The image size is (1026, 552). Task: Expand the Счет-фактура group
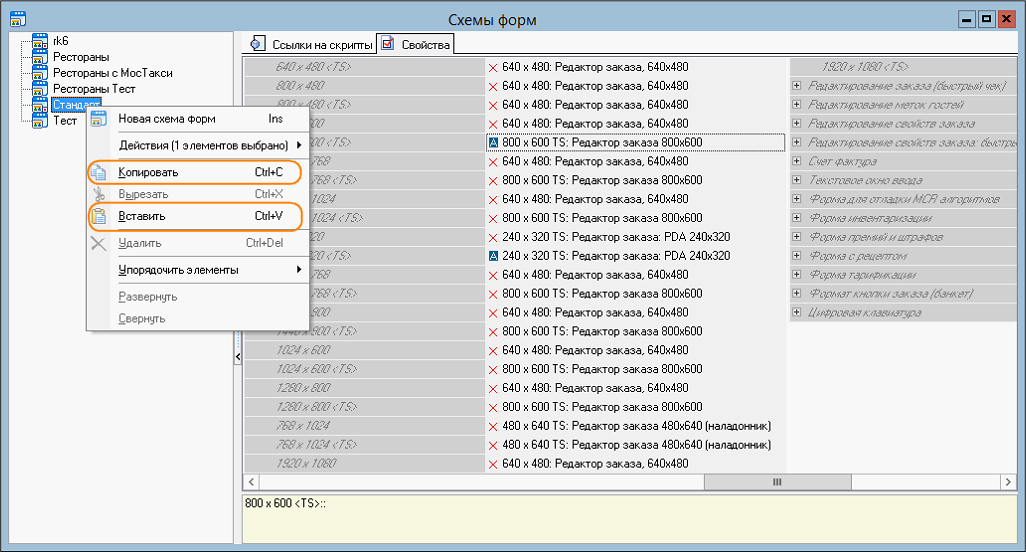[797, 162]
